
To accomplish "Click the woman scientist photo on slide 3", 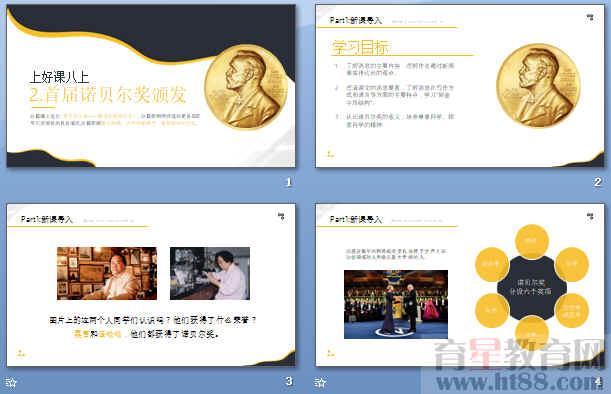I will (210, 273).
